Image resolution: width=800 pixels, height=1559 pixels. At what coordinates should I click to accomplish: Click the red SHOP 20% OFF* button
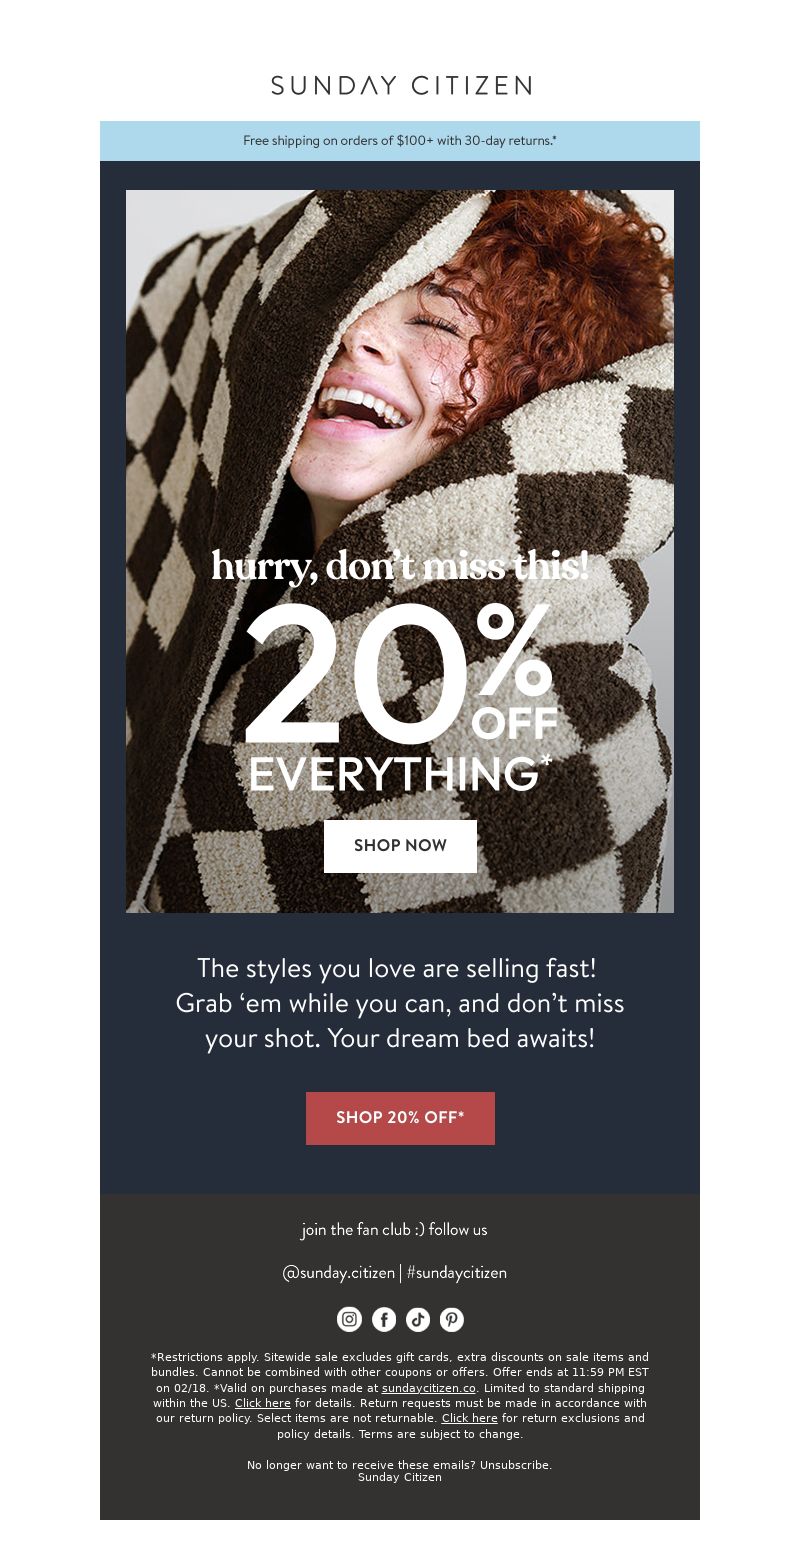pyautogui.click(x=400, y=1118)
